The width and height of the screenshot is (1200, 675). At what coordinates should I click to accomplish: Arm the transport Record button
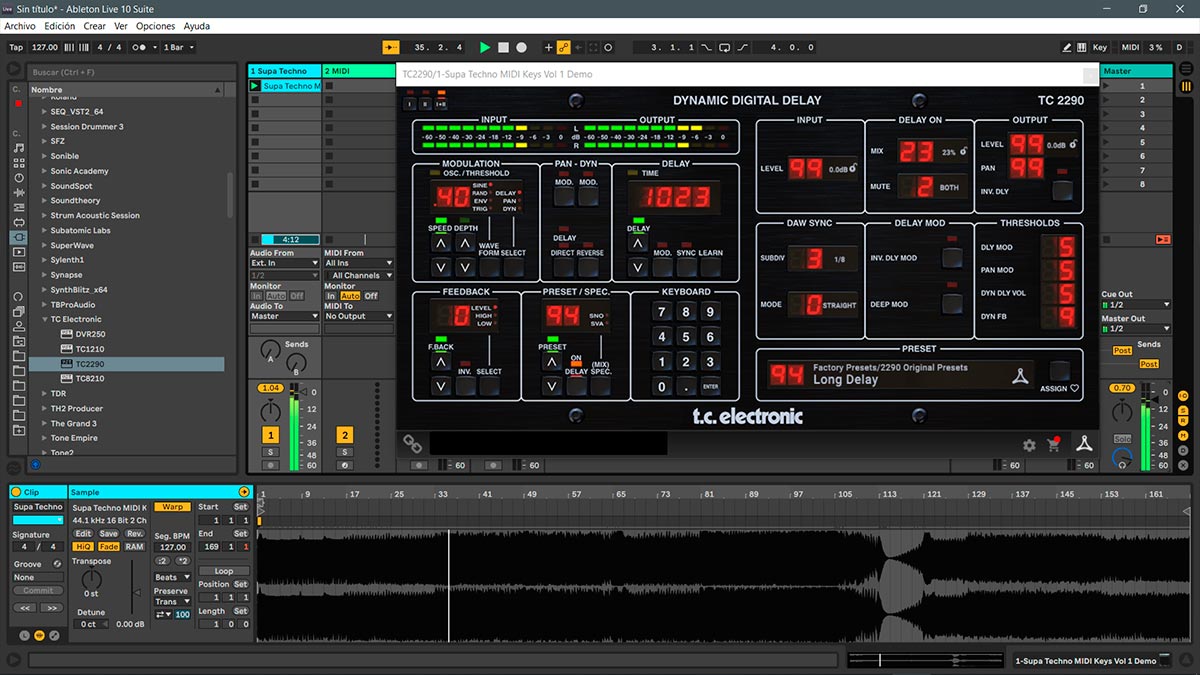[x=521, y=47]
